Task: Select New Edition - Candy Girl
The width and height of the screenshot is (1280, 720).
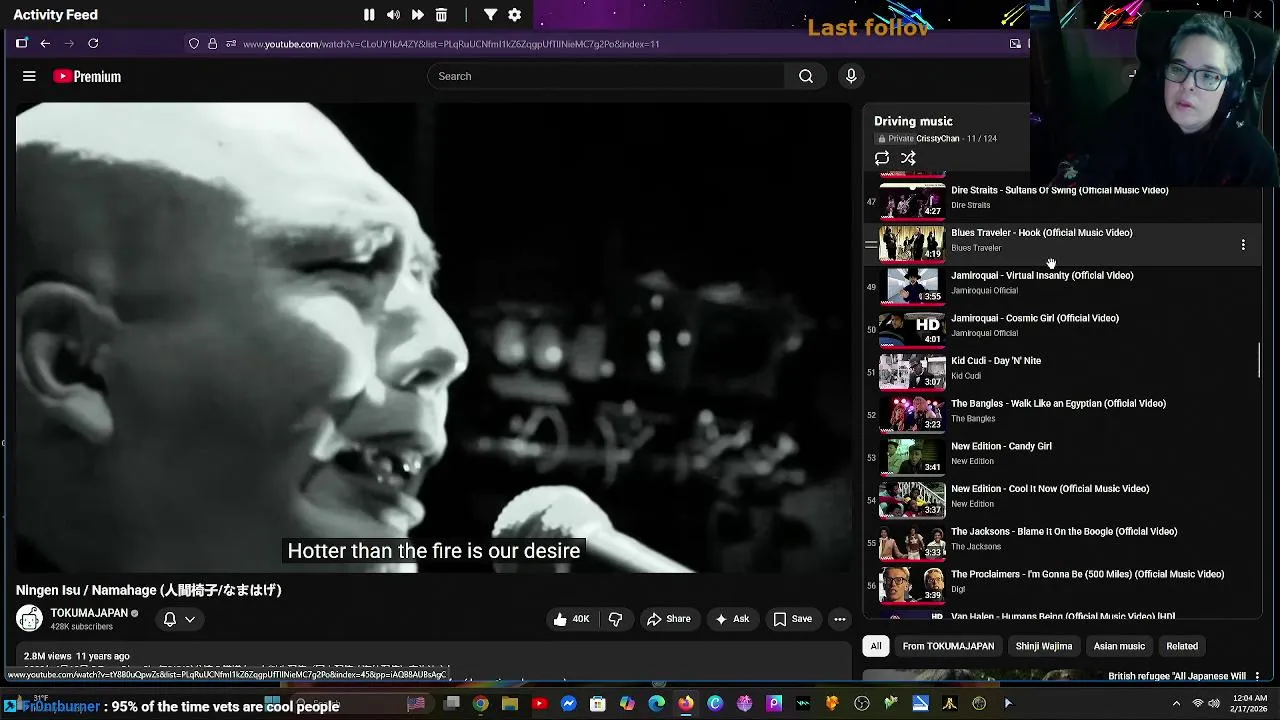Action: click(1001, 446)
